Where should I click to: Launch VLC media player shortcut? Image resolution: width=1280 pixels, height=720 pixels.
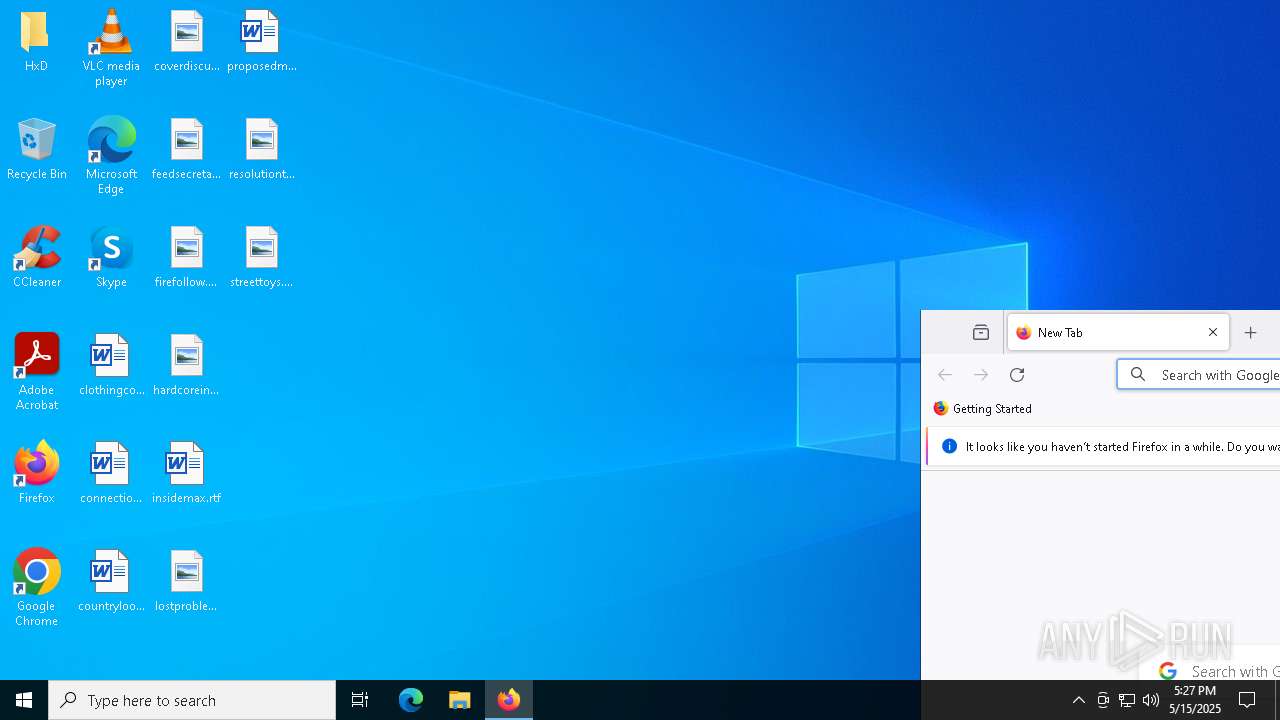111,47
